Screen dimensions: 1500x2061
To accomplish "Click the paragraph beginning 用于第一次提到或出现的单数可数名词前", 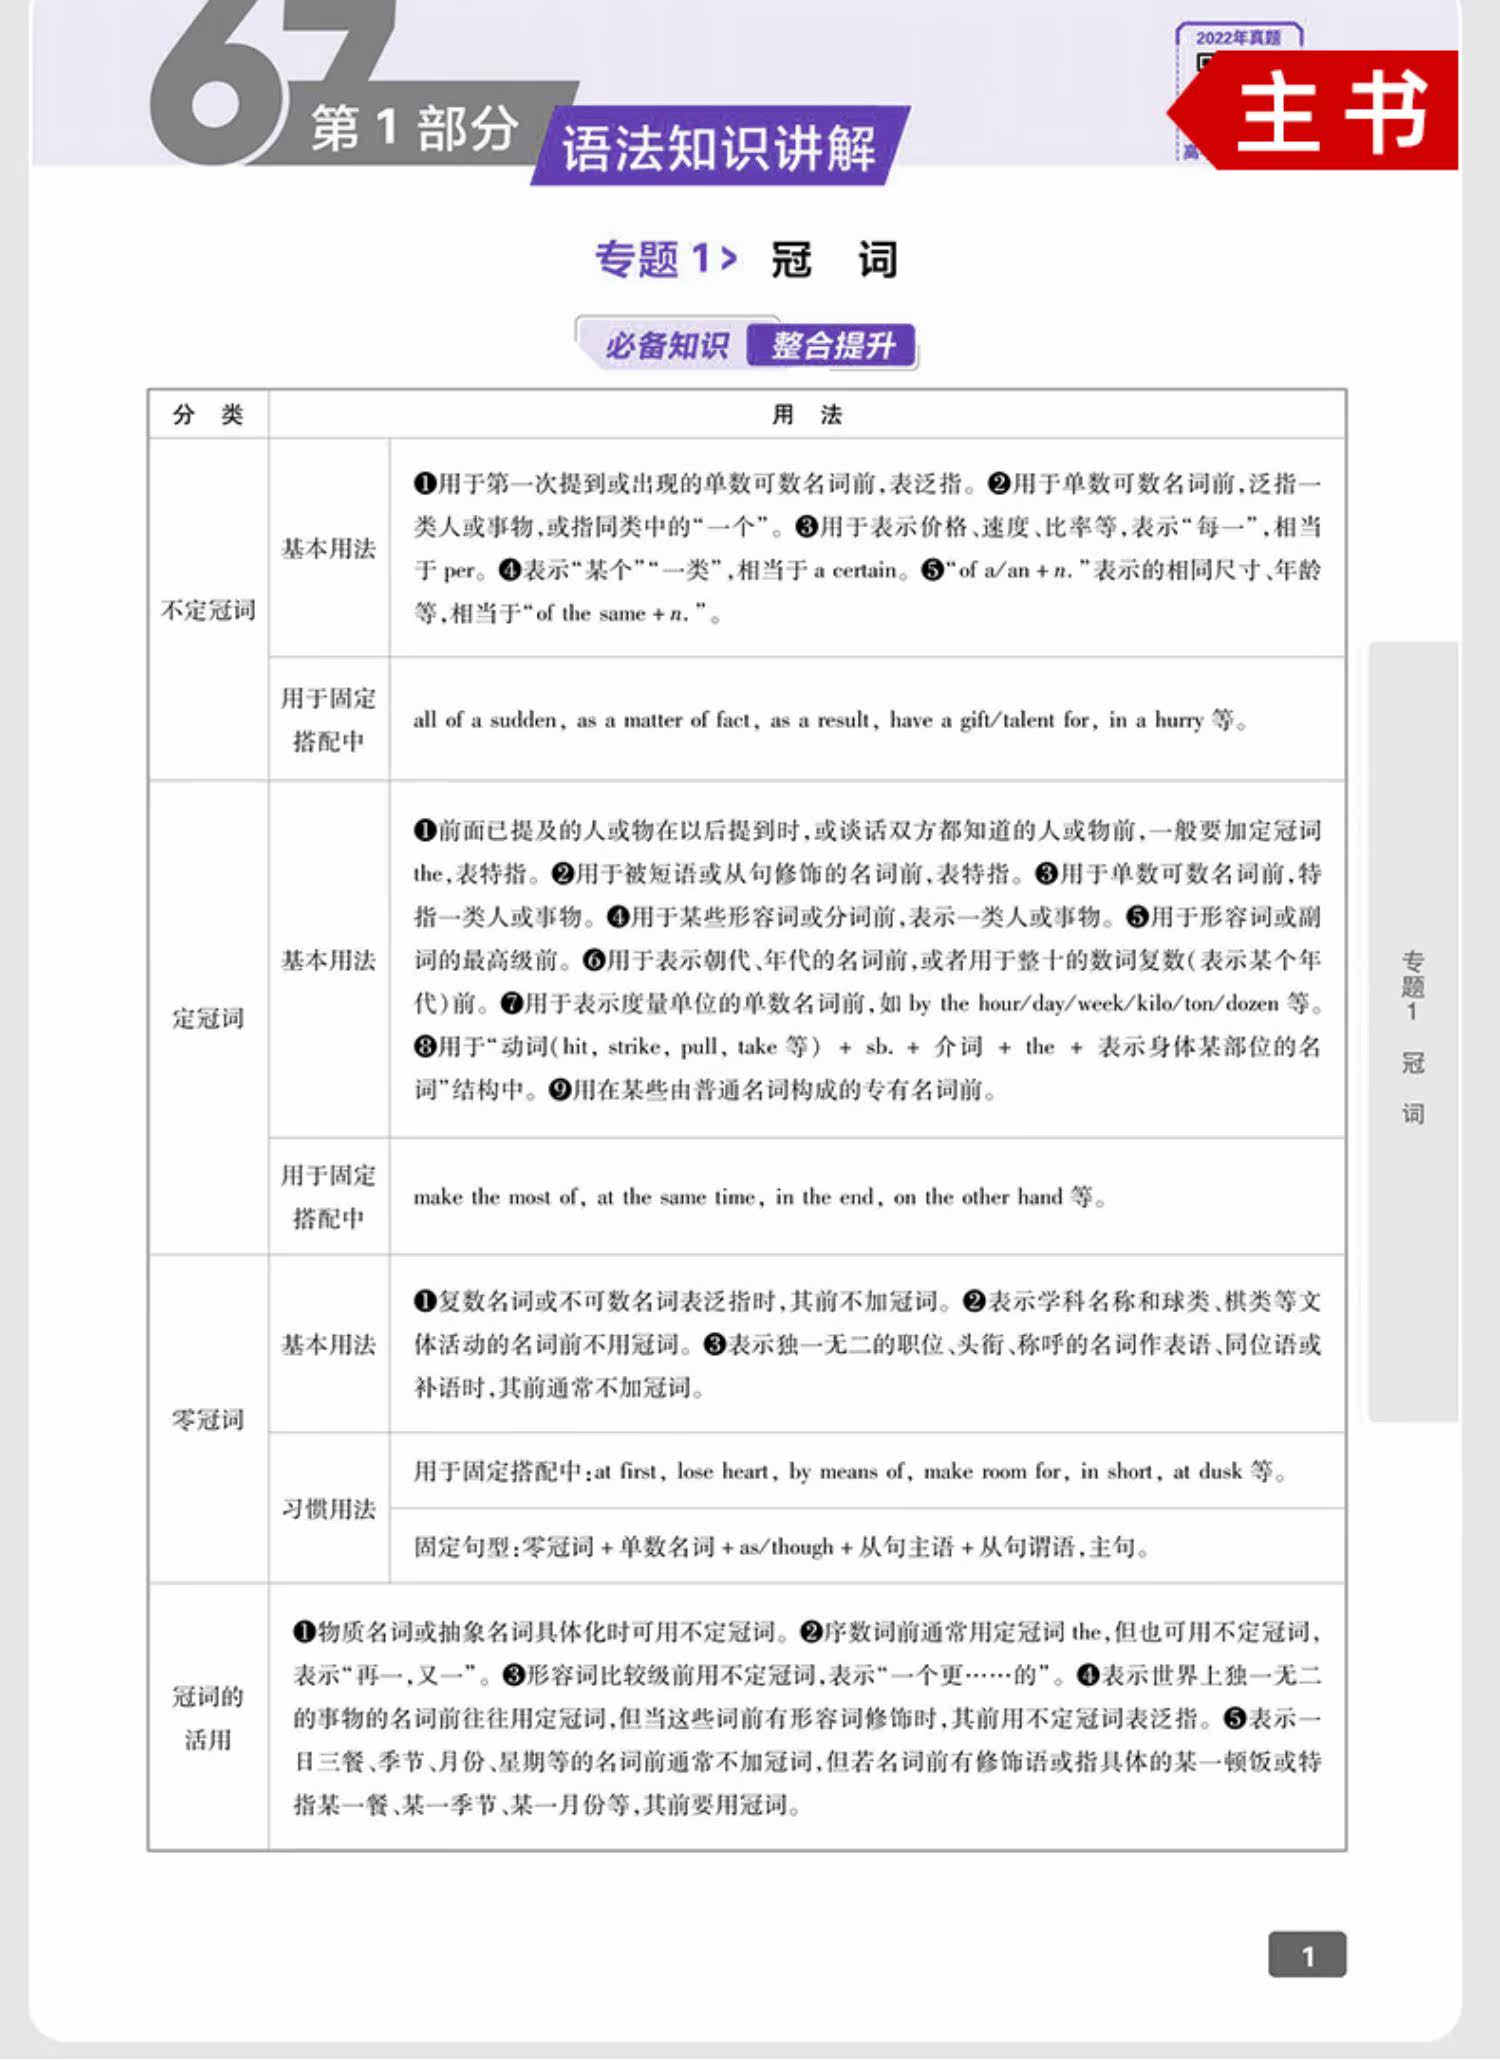I will [867, 548].
